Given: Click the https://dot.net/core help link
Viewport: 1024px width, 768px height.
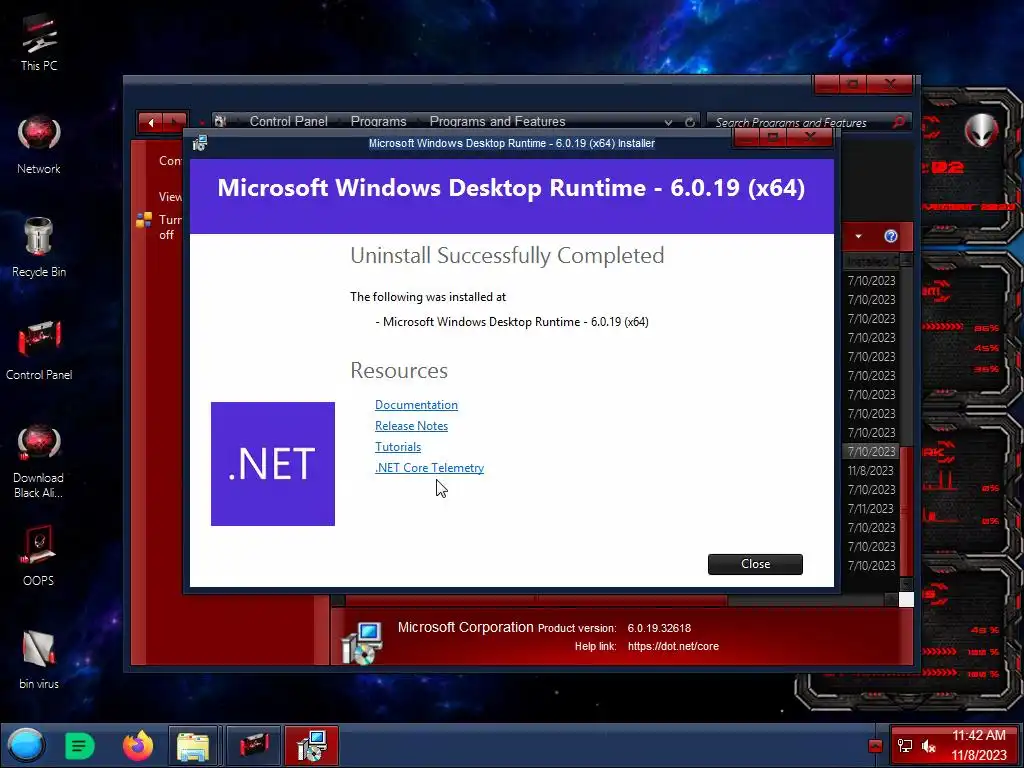Looking at the screenshot, I should [673, 647].
